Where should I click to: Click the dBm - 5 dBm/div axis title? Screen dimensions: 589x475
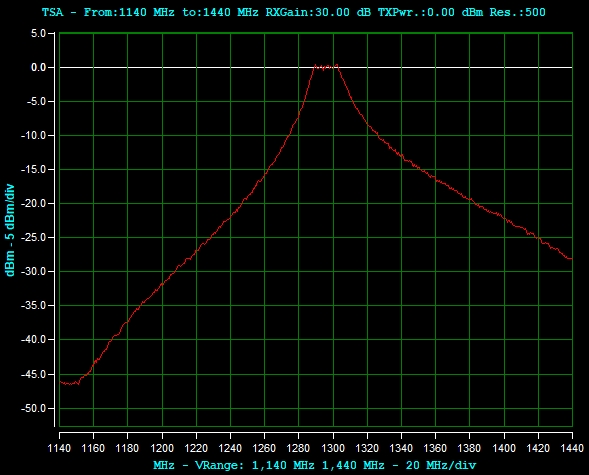click(x=10, y=230)
